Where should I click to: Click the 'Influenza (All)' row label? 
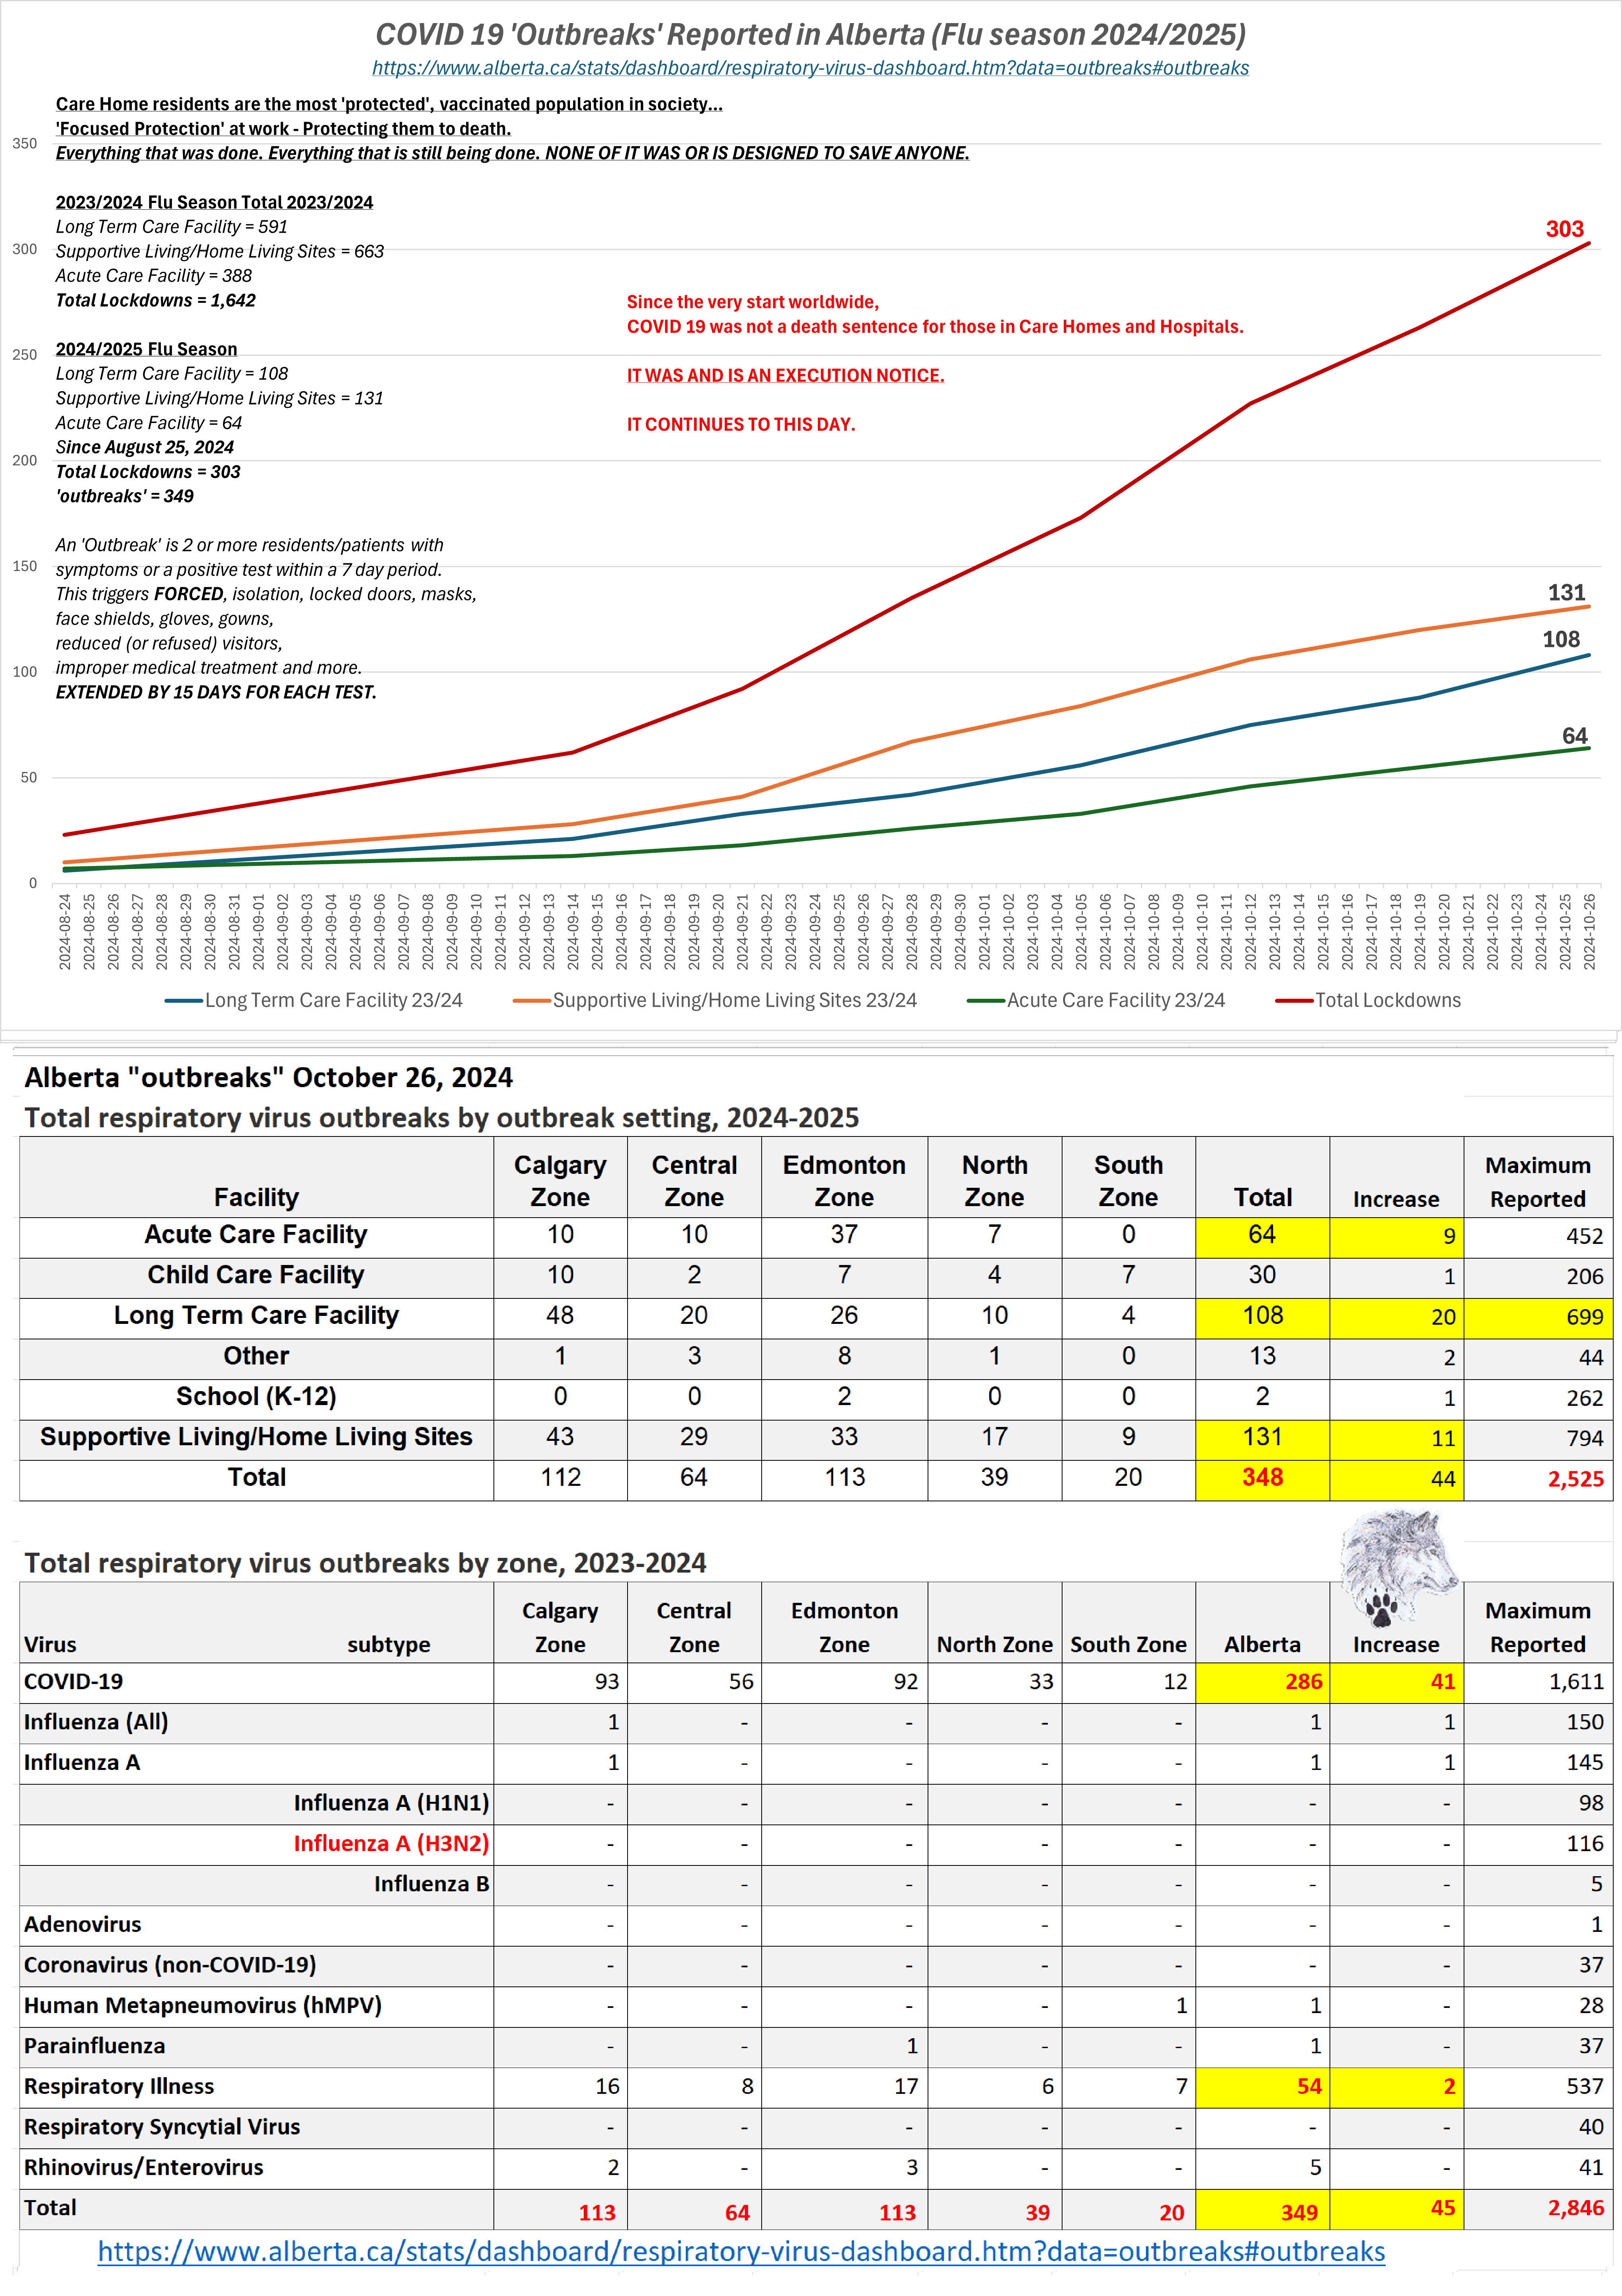point(96,1722)
